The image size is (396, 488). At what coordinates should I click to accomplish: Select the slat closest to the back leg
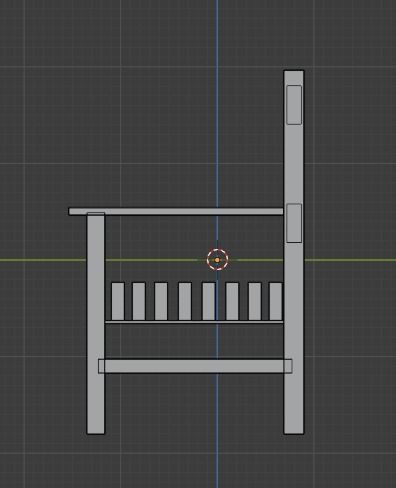tap(276, 301)
